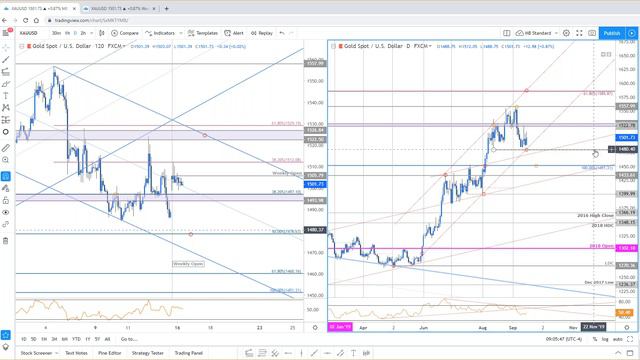Select the 2h timeframe

83,33
